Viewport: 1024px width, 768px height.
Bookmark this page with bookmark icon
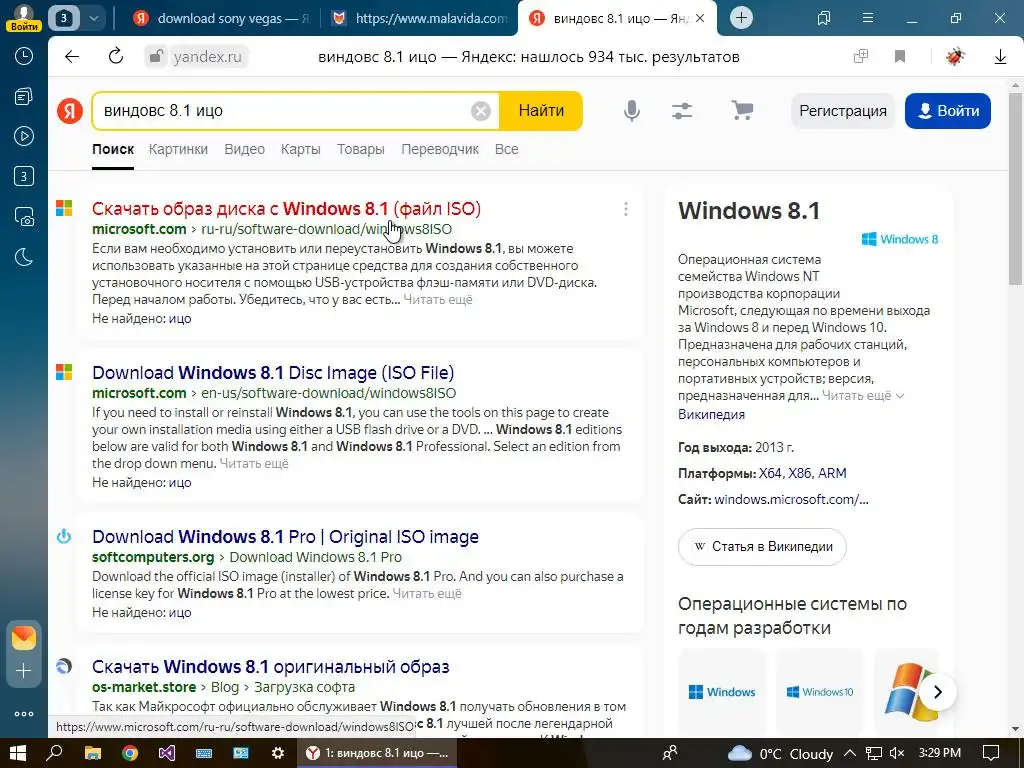(900, 57)
